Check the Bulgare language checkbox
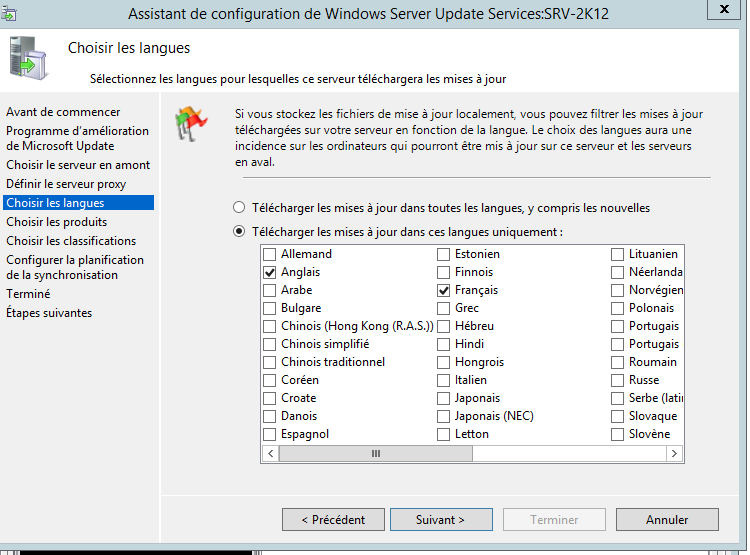The width and height of the screenshot is (750, 555). click(270, 308)
